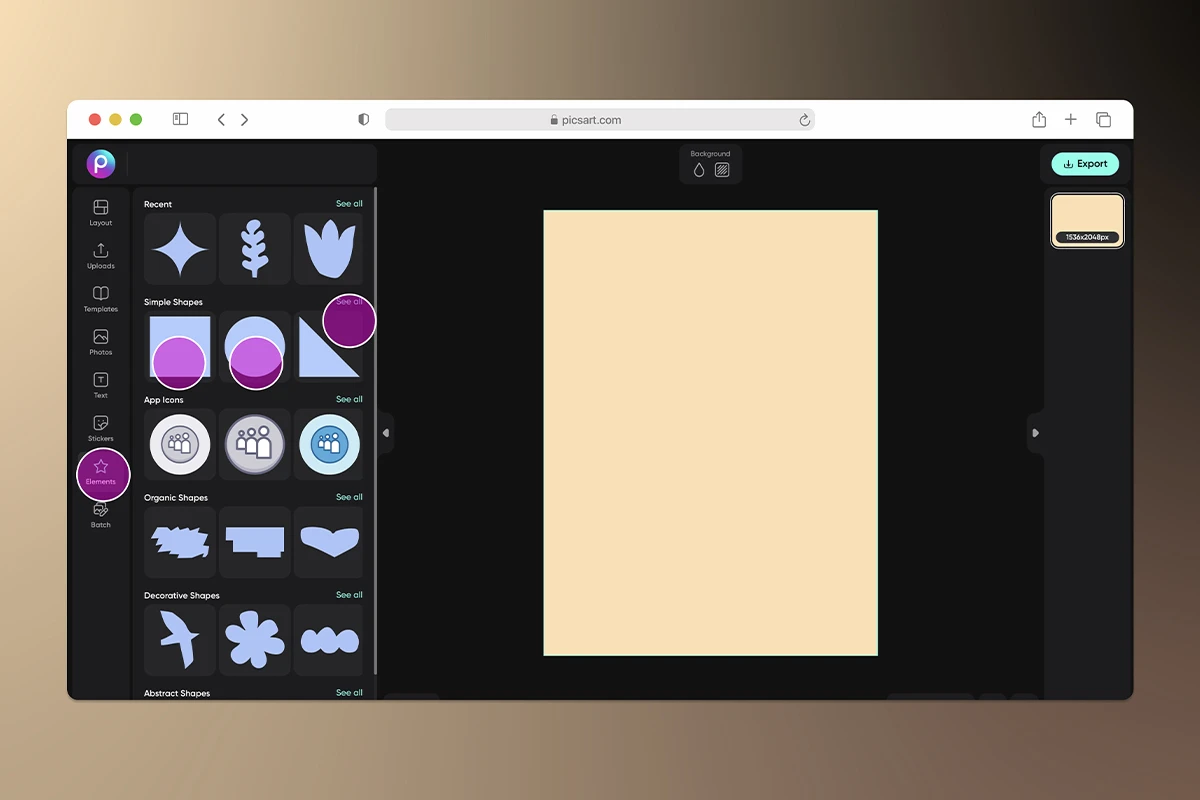Viewport: 1200px width, 800px height.
Task: Select the Text tool
Action: (x=100, y=385)
